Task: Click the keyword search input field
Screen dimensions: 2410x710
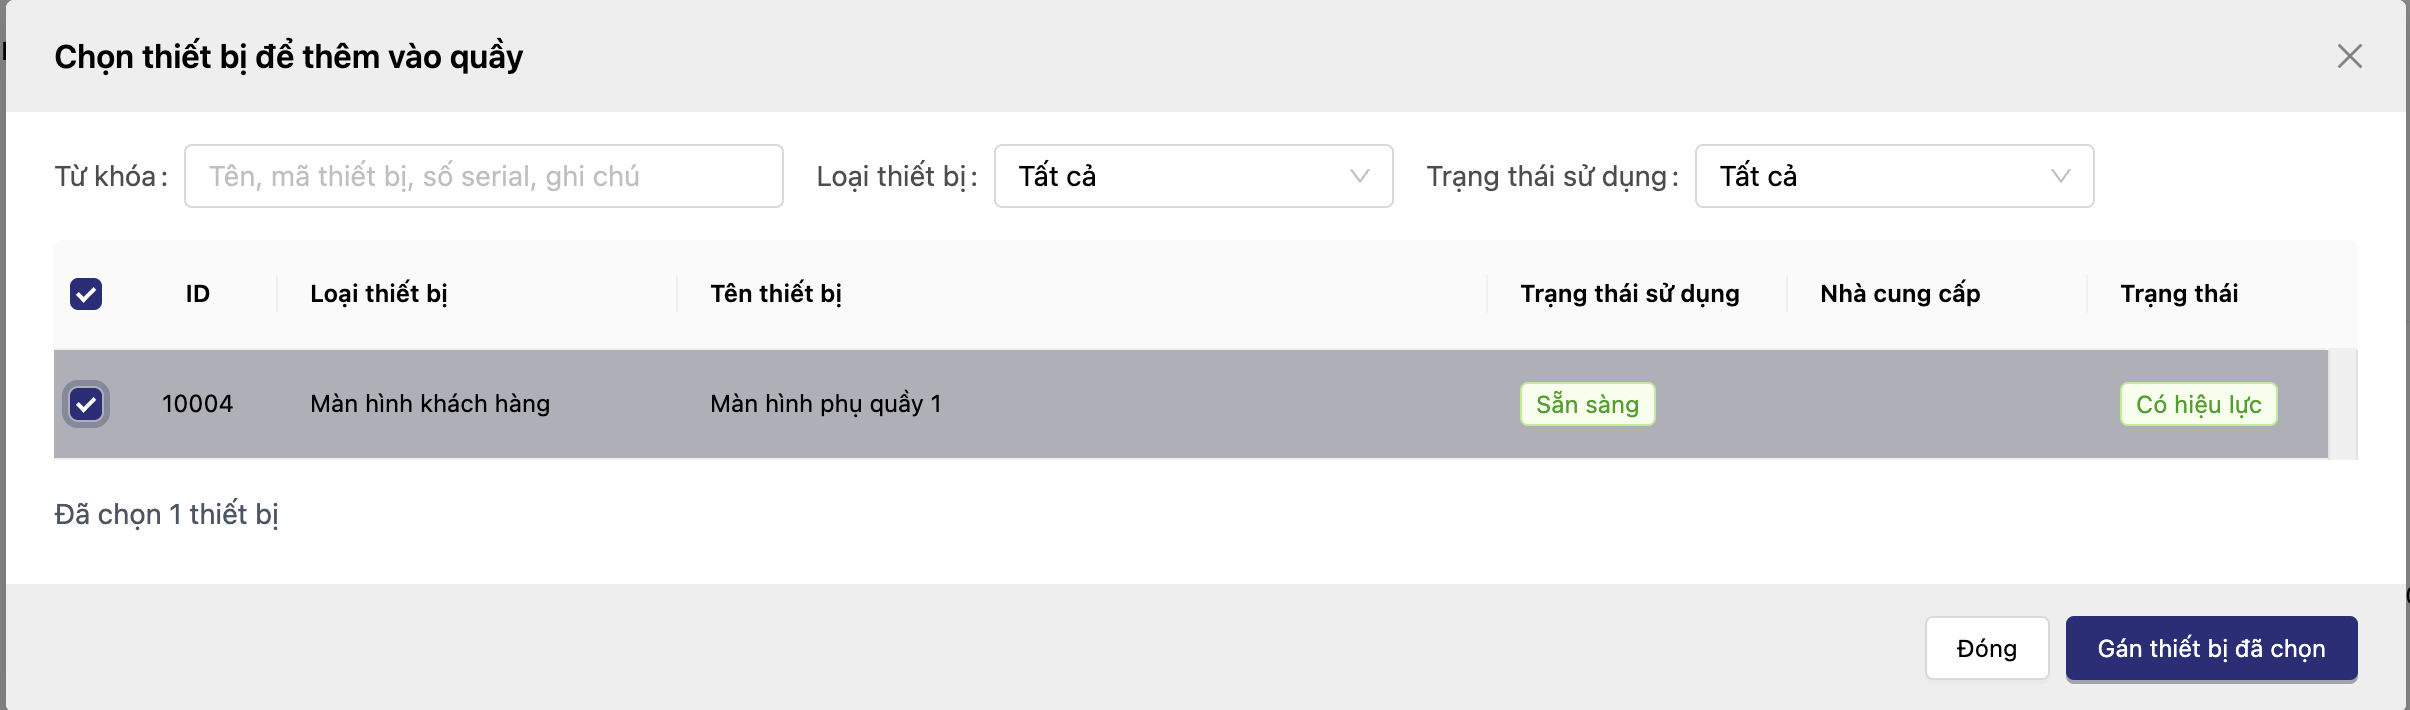Action: (484, 176)
